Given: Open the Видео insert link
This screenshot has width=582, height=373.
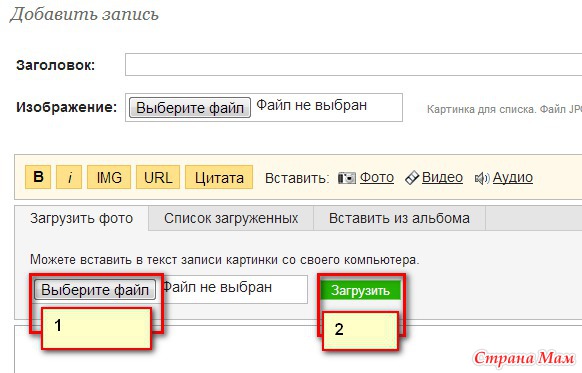Looking at the screenshot, I should click(x=442, y=177).
